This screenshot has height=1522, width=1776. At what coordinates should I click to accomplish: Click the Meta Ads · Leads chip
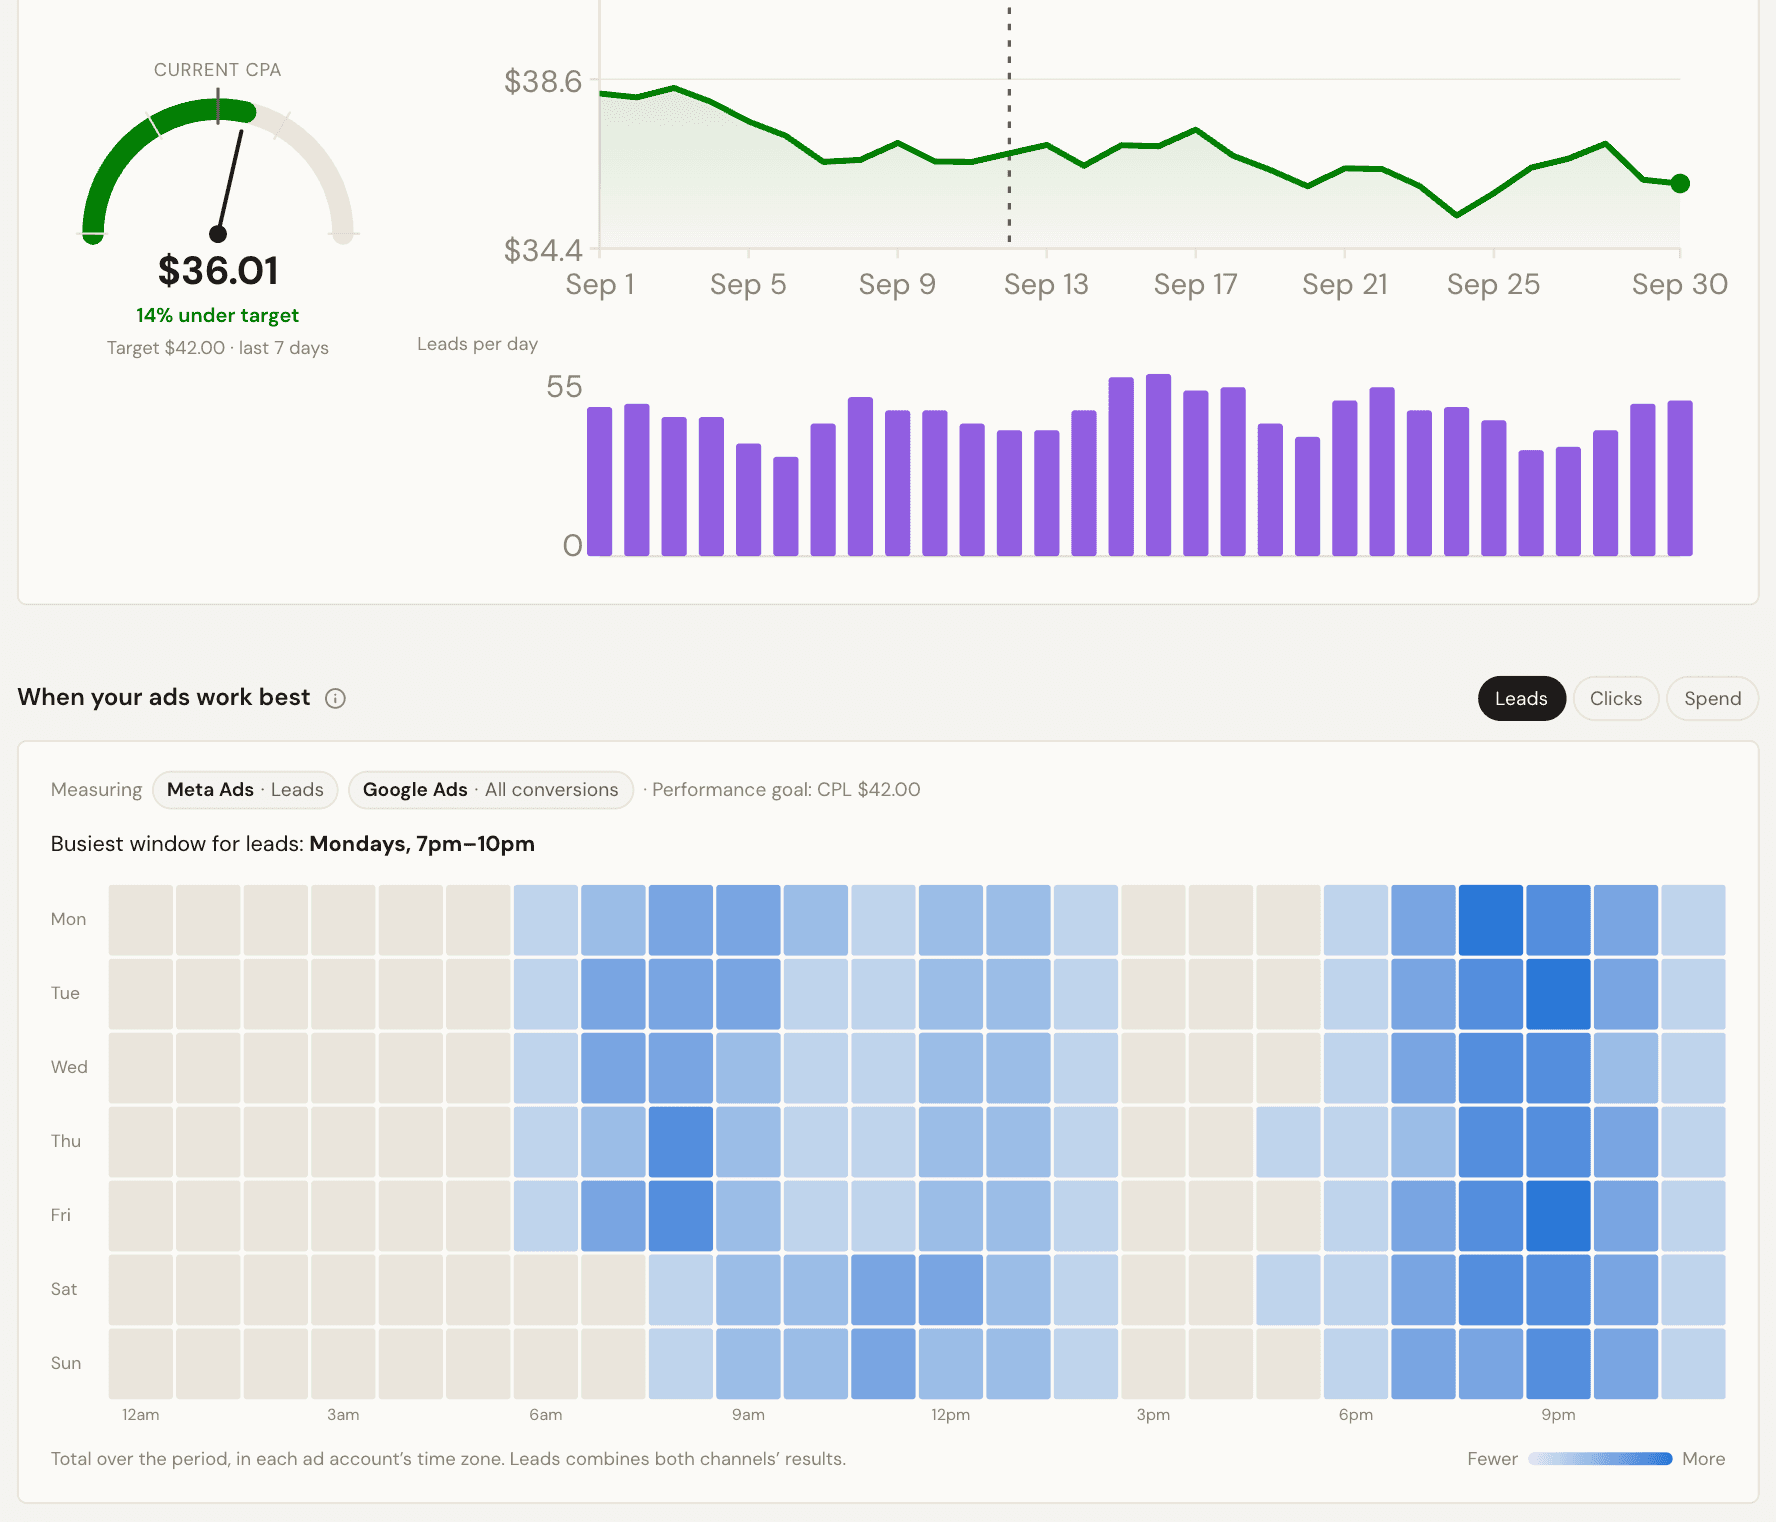[245, 790]
